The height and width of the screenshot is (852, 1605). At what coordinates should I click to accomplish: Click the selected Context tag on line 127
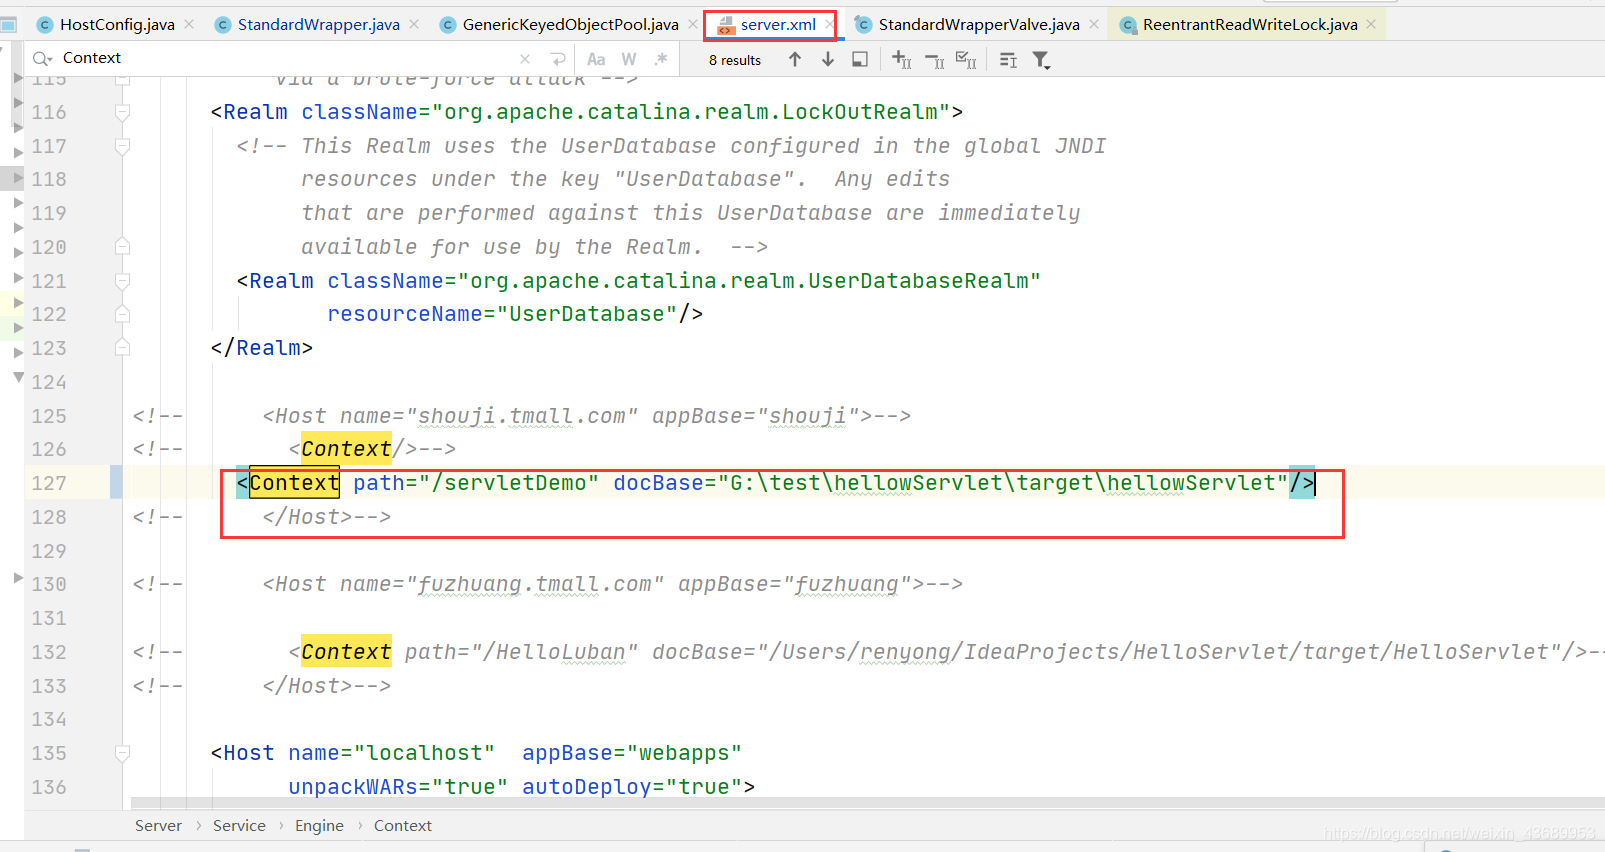[294, 483]
